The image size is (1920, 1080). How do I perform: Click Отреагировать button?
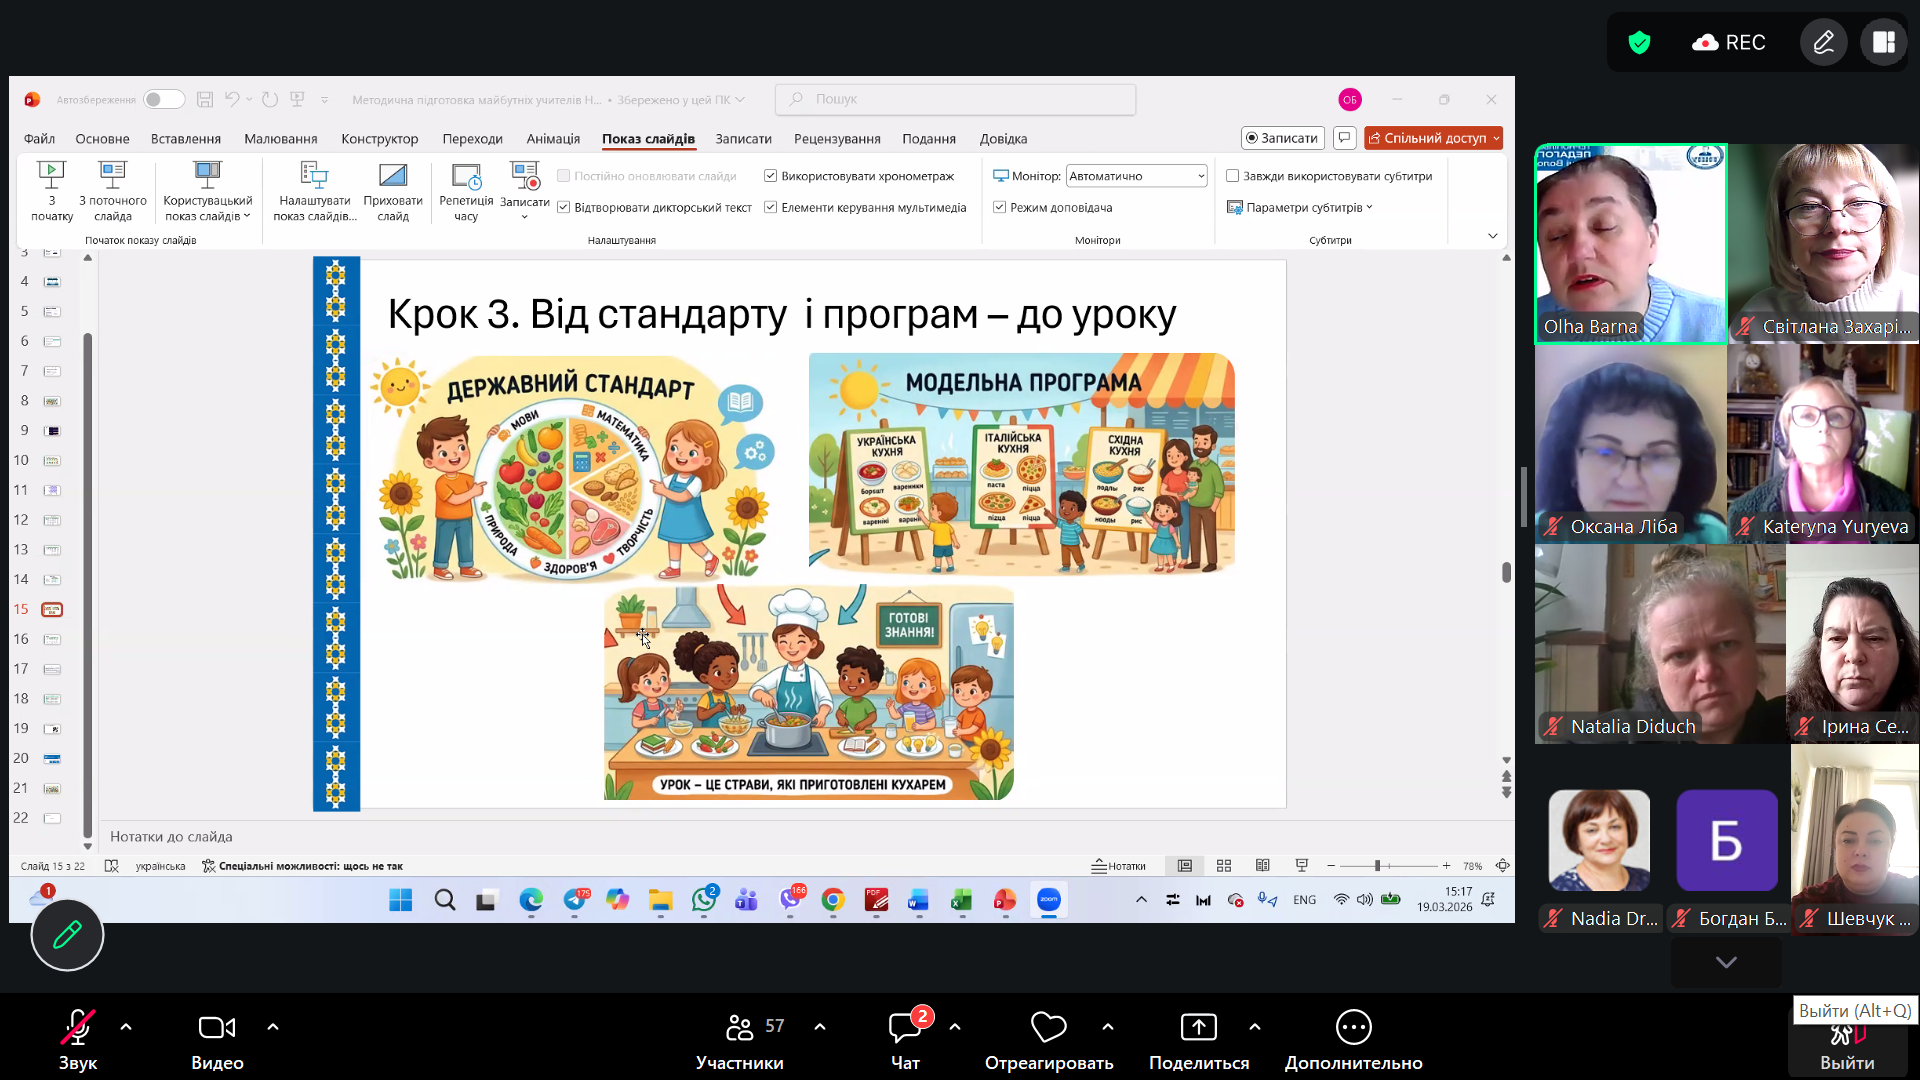[x=1049, y=1040]
